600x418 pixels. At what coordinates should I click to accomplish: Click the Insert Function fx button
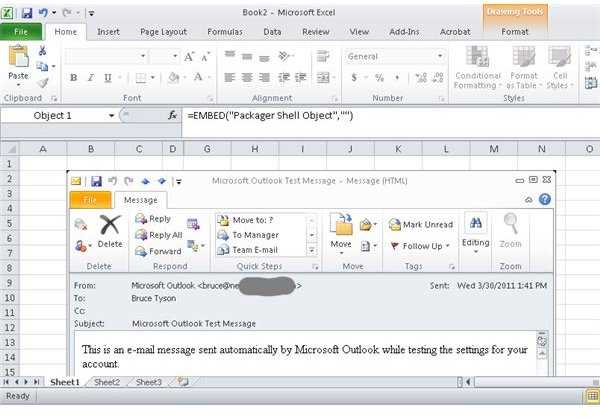(x=173, y=115)
